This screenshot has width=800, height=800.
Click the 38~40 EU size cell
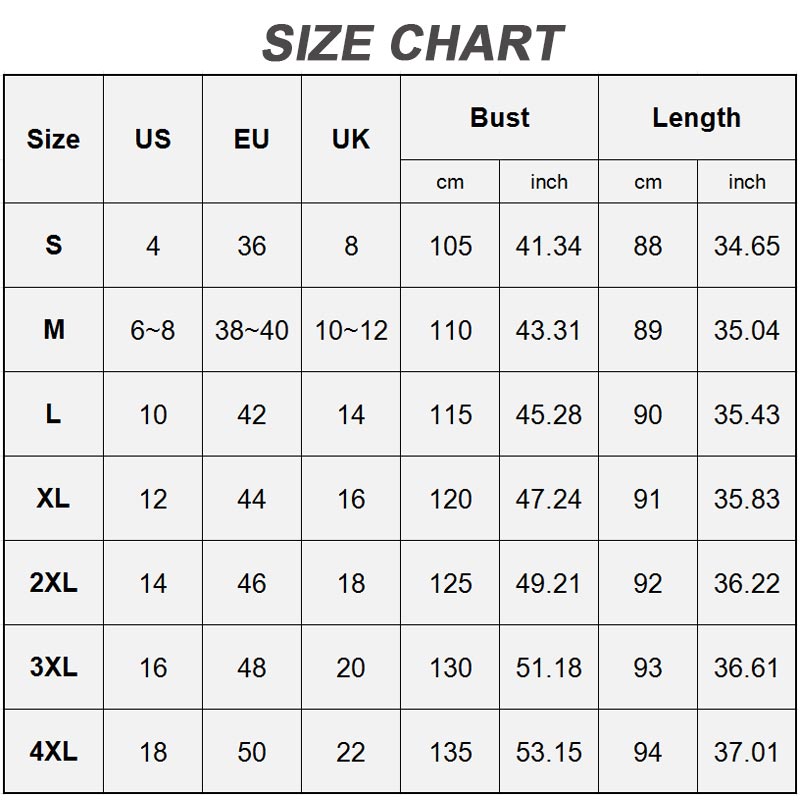pyautogui.click(x=251, y=330)
